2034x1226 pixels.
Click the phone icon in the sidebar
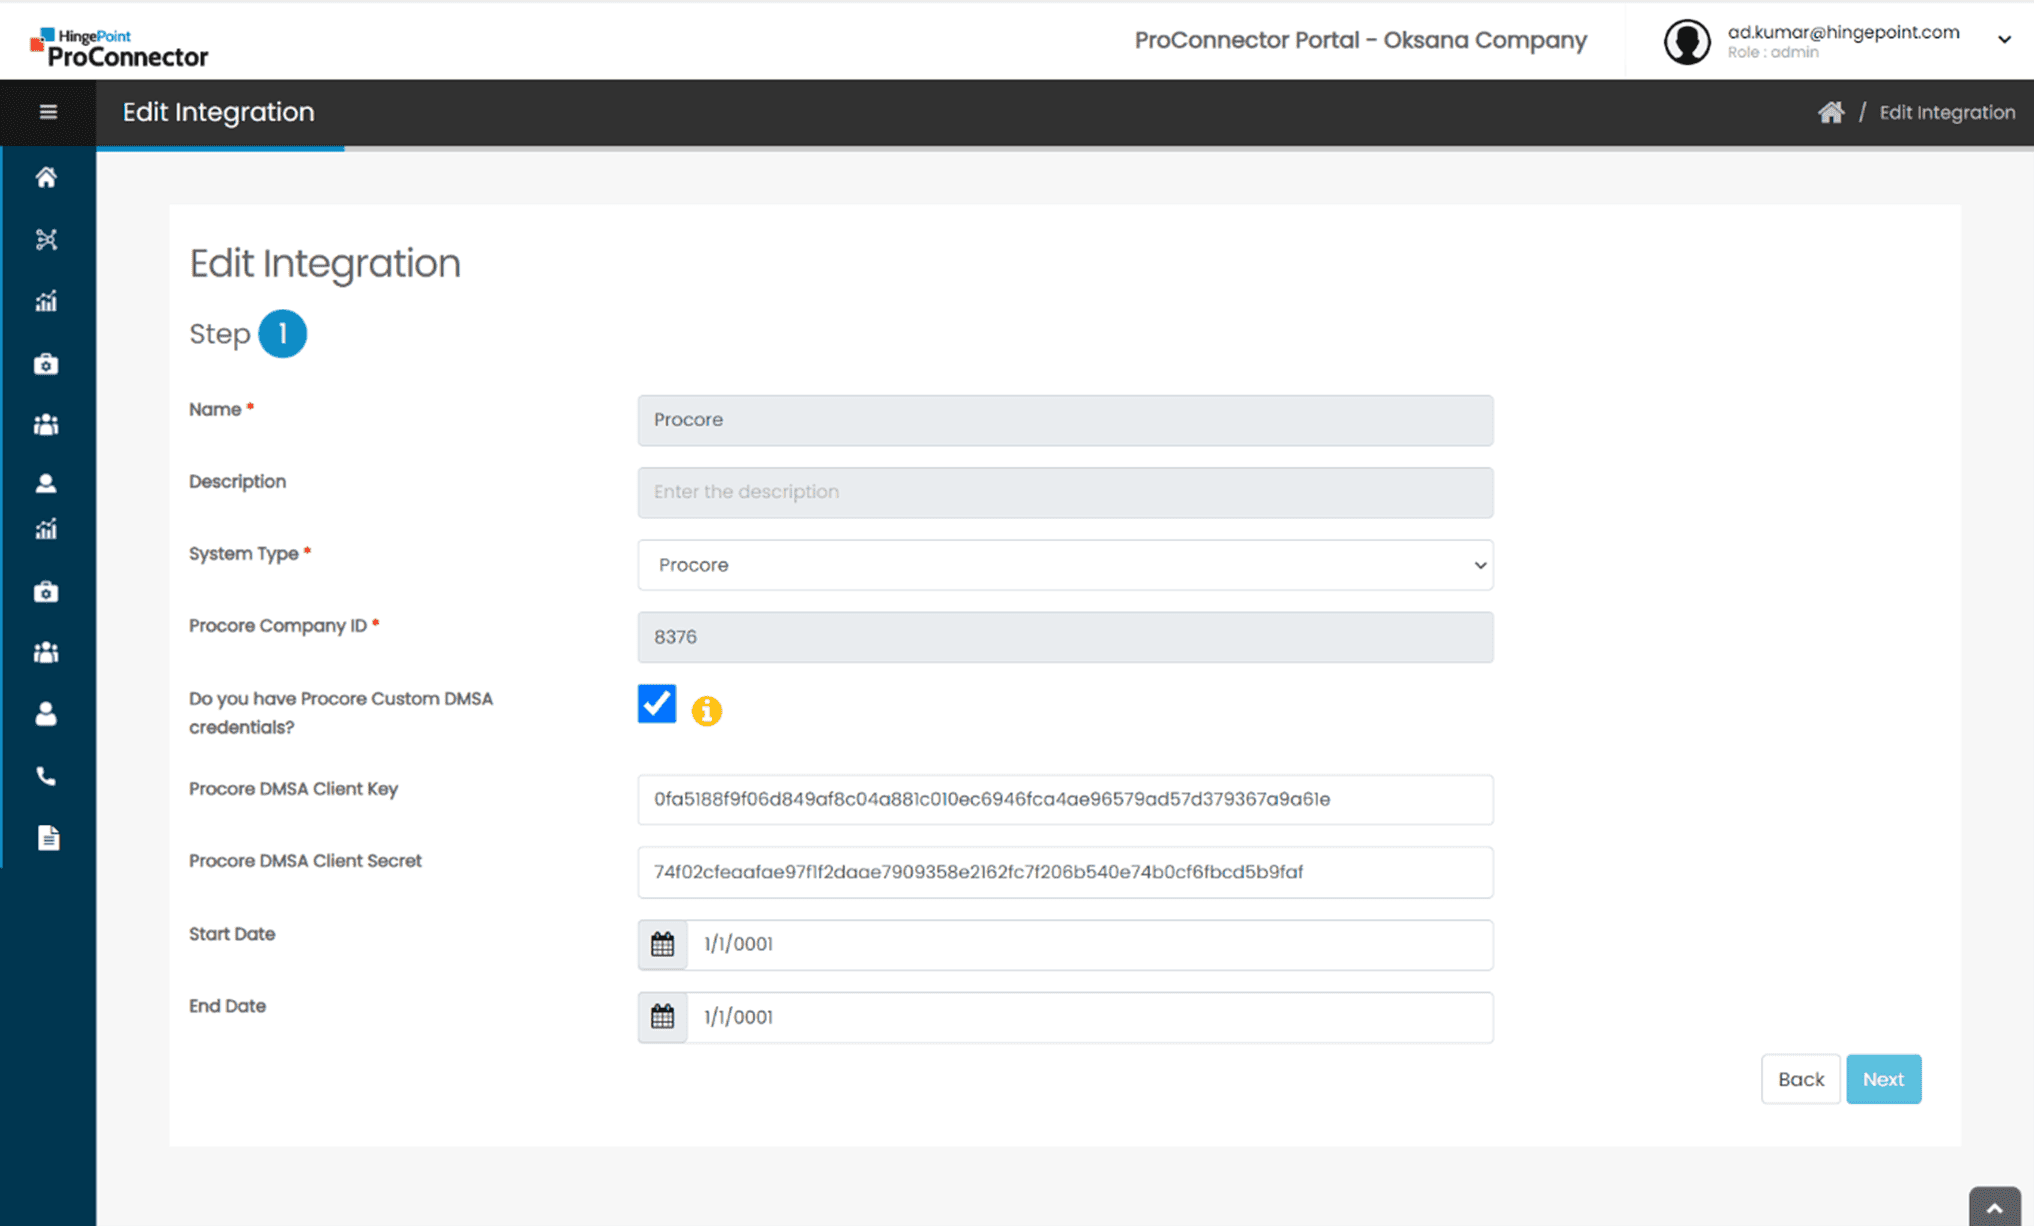point(46,776)
